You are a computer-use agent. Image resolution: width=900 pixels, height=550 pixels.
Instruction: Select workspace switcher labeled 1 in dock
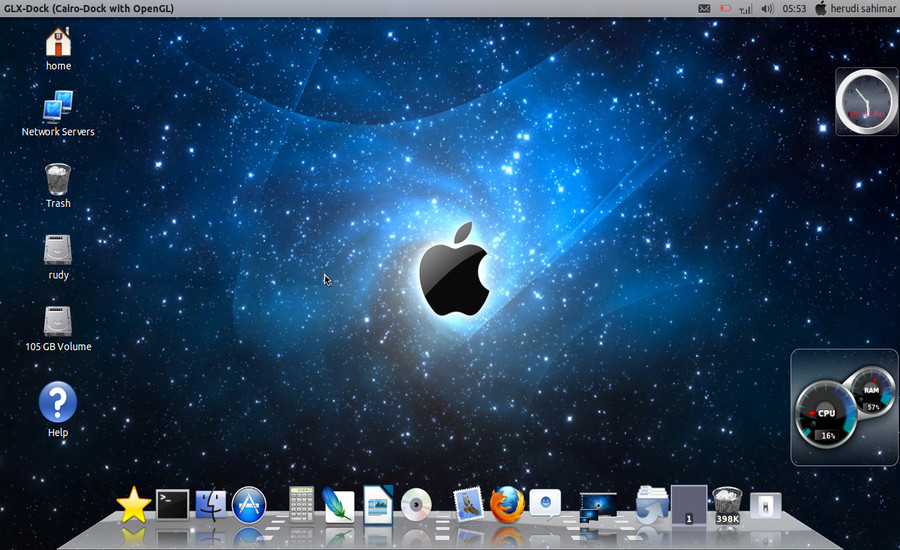click(x=689, y=505)
